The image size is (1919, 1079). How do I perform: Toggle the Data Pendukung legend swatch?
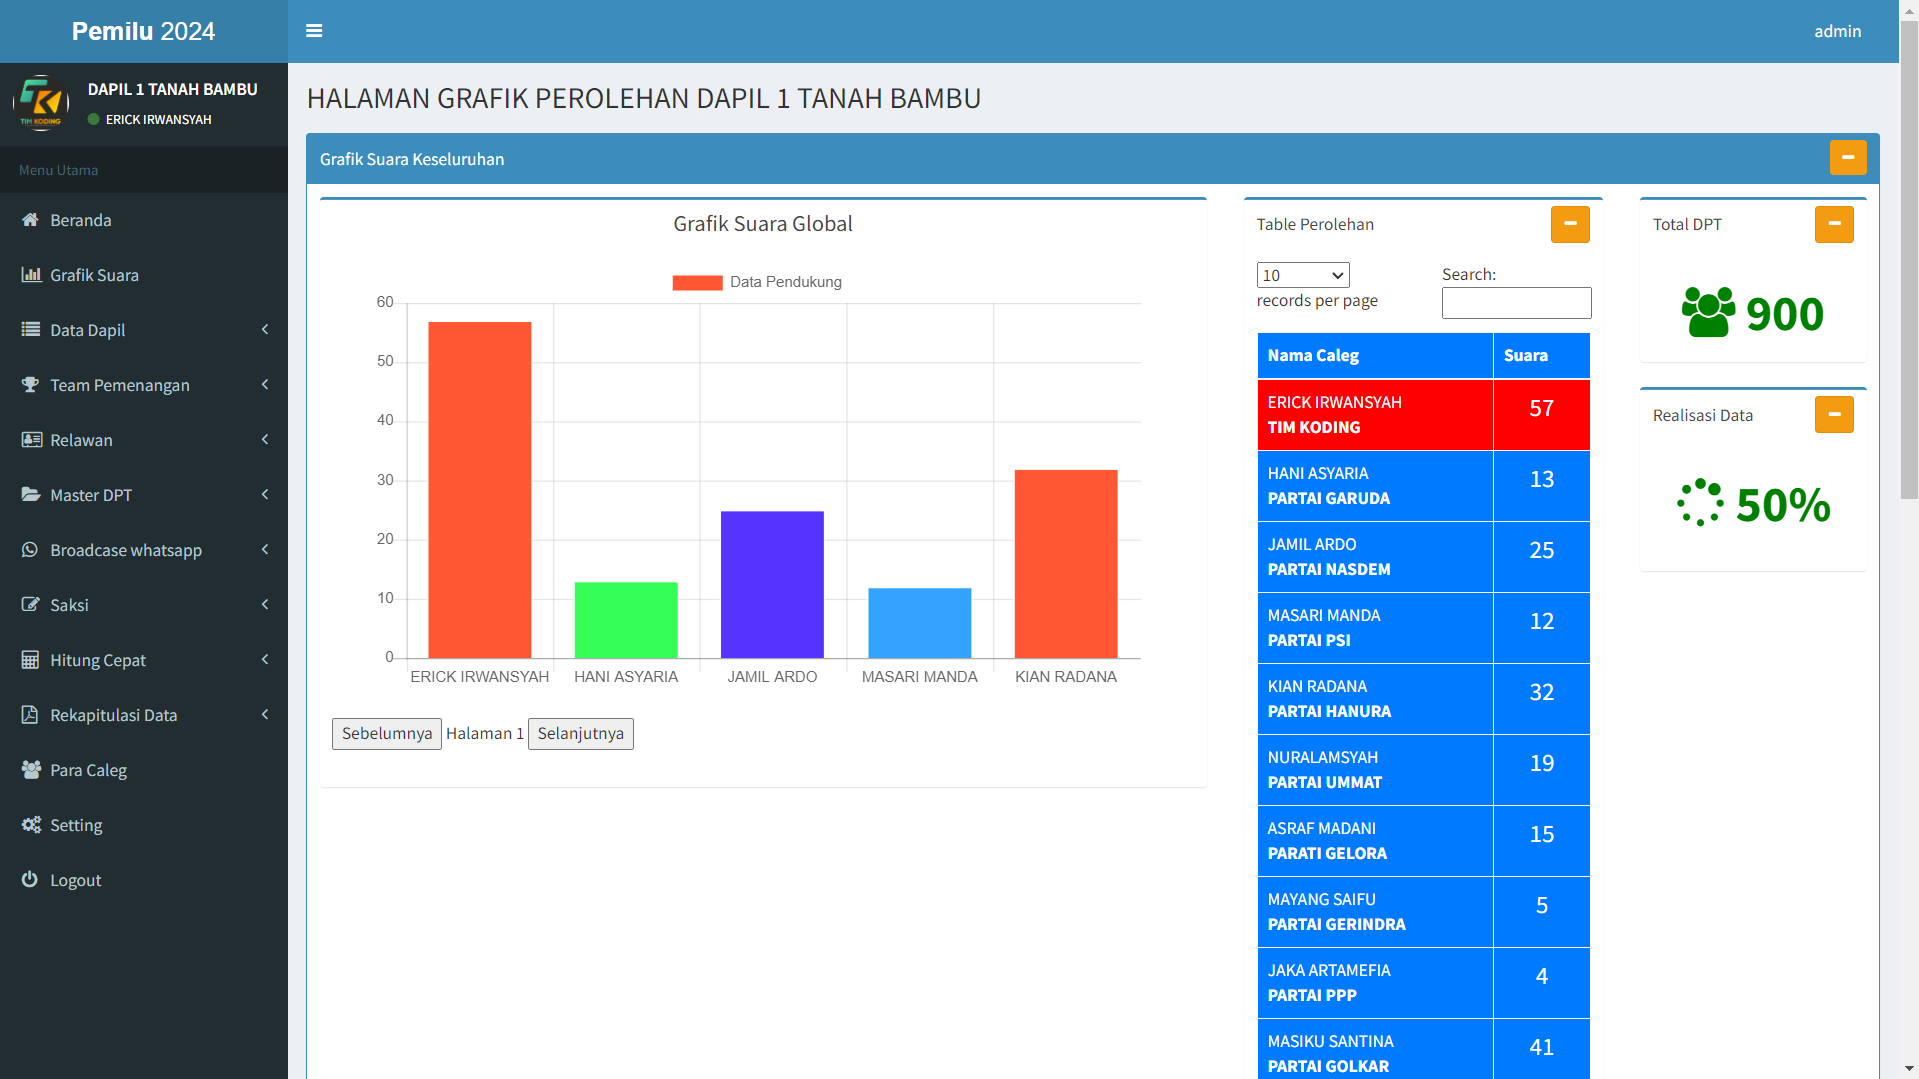pyautogui.click(x=697, y=282)
